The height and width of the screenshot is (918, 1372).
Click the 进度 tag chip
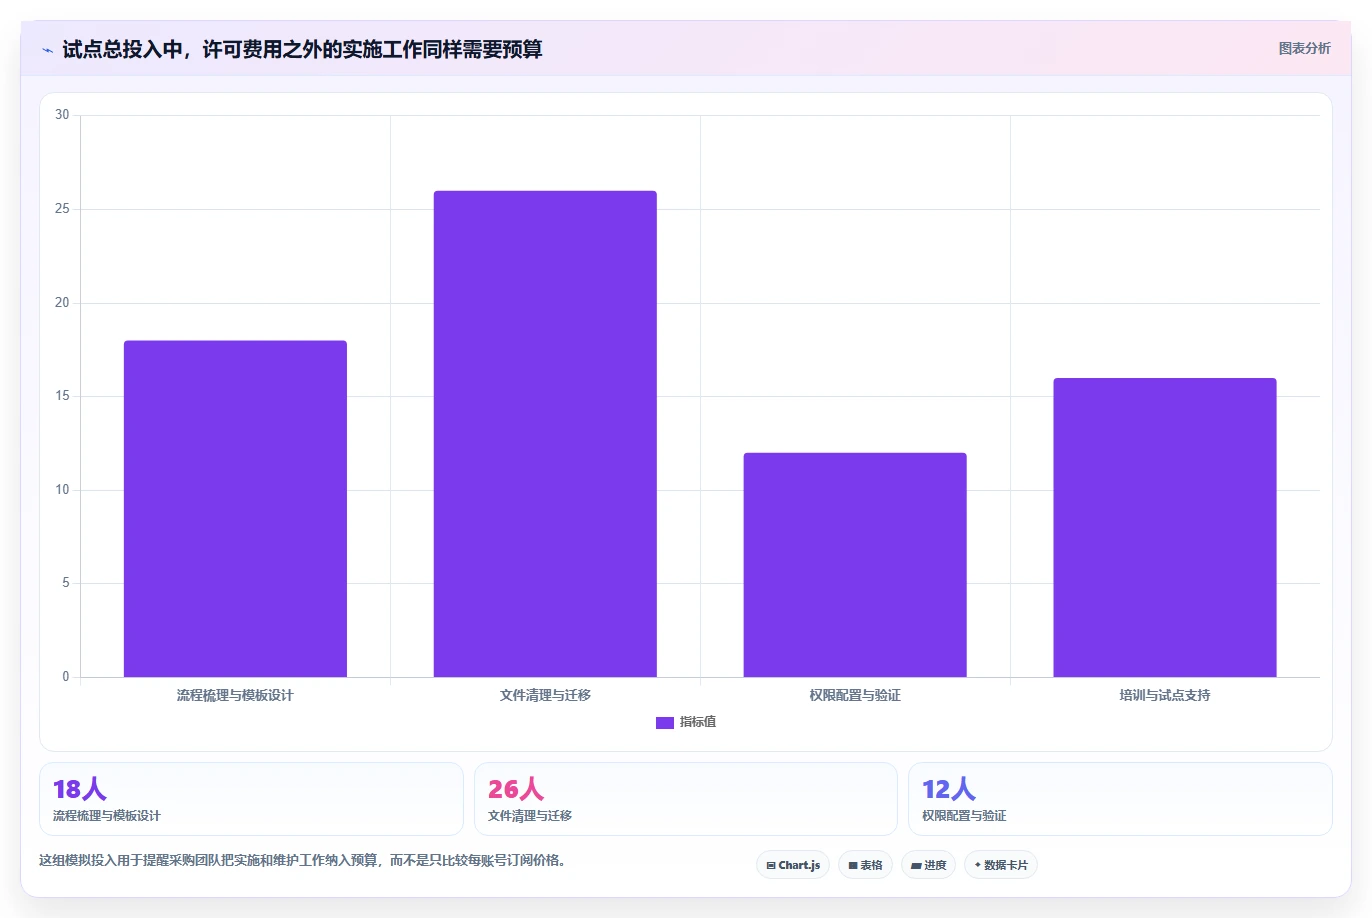tap(928, 865)
